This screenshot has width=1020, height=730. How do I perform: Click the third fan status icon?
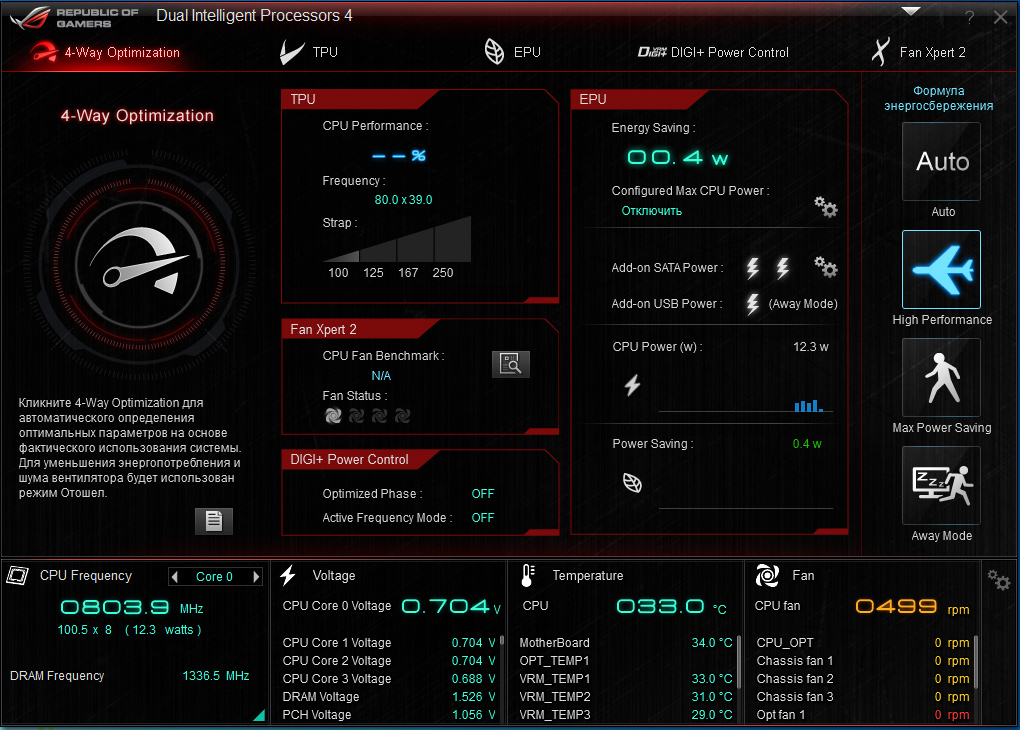pos(379,416)
